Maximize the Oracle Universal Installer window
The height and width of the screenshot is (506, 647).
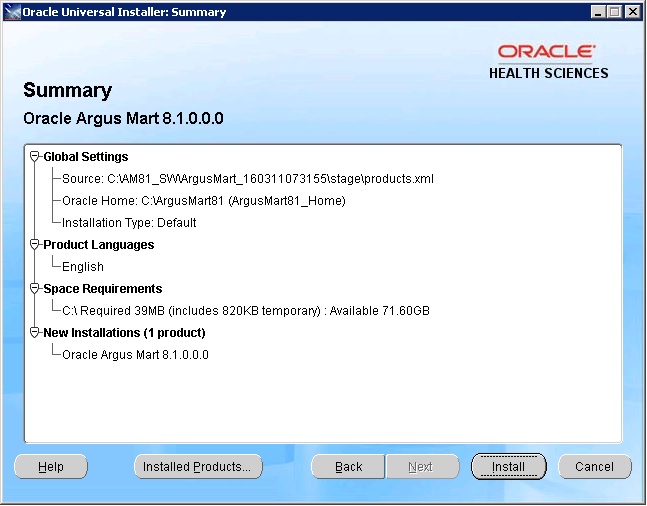pos(615,12)
